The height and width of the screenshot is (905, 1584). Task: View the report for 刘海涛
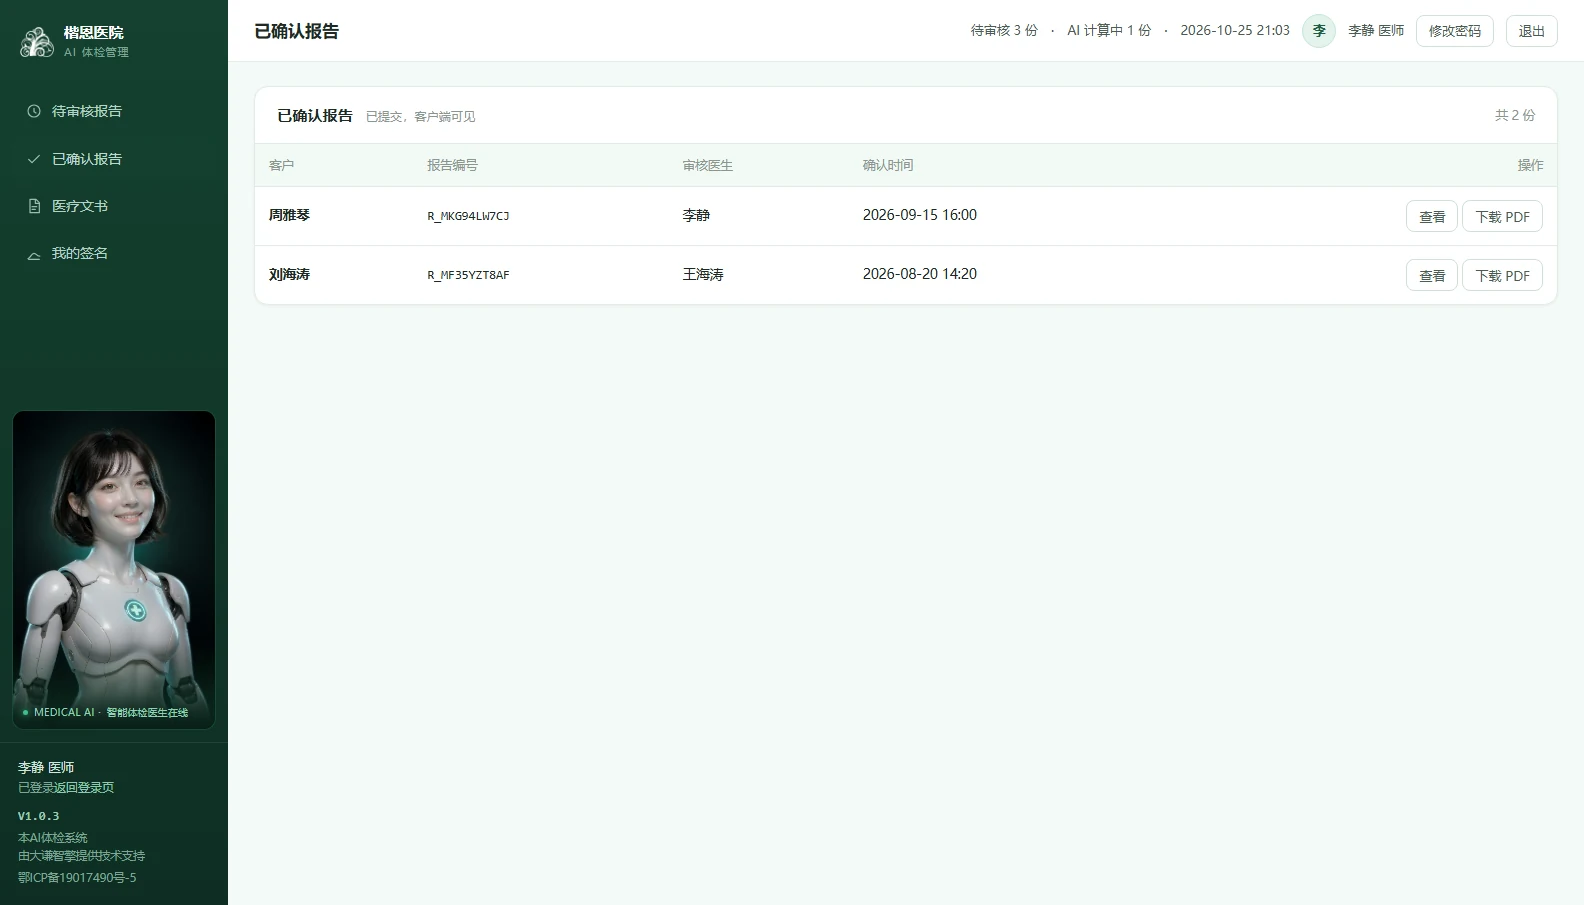point(1432,275)
